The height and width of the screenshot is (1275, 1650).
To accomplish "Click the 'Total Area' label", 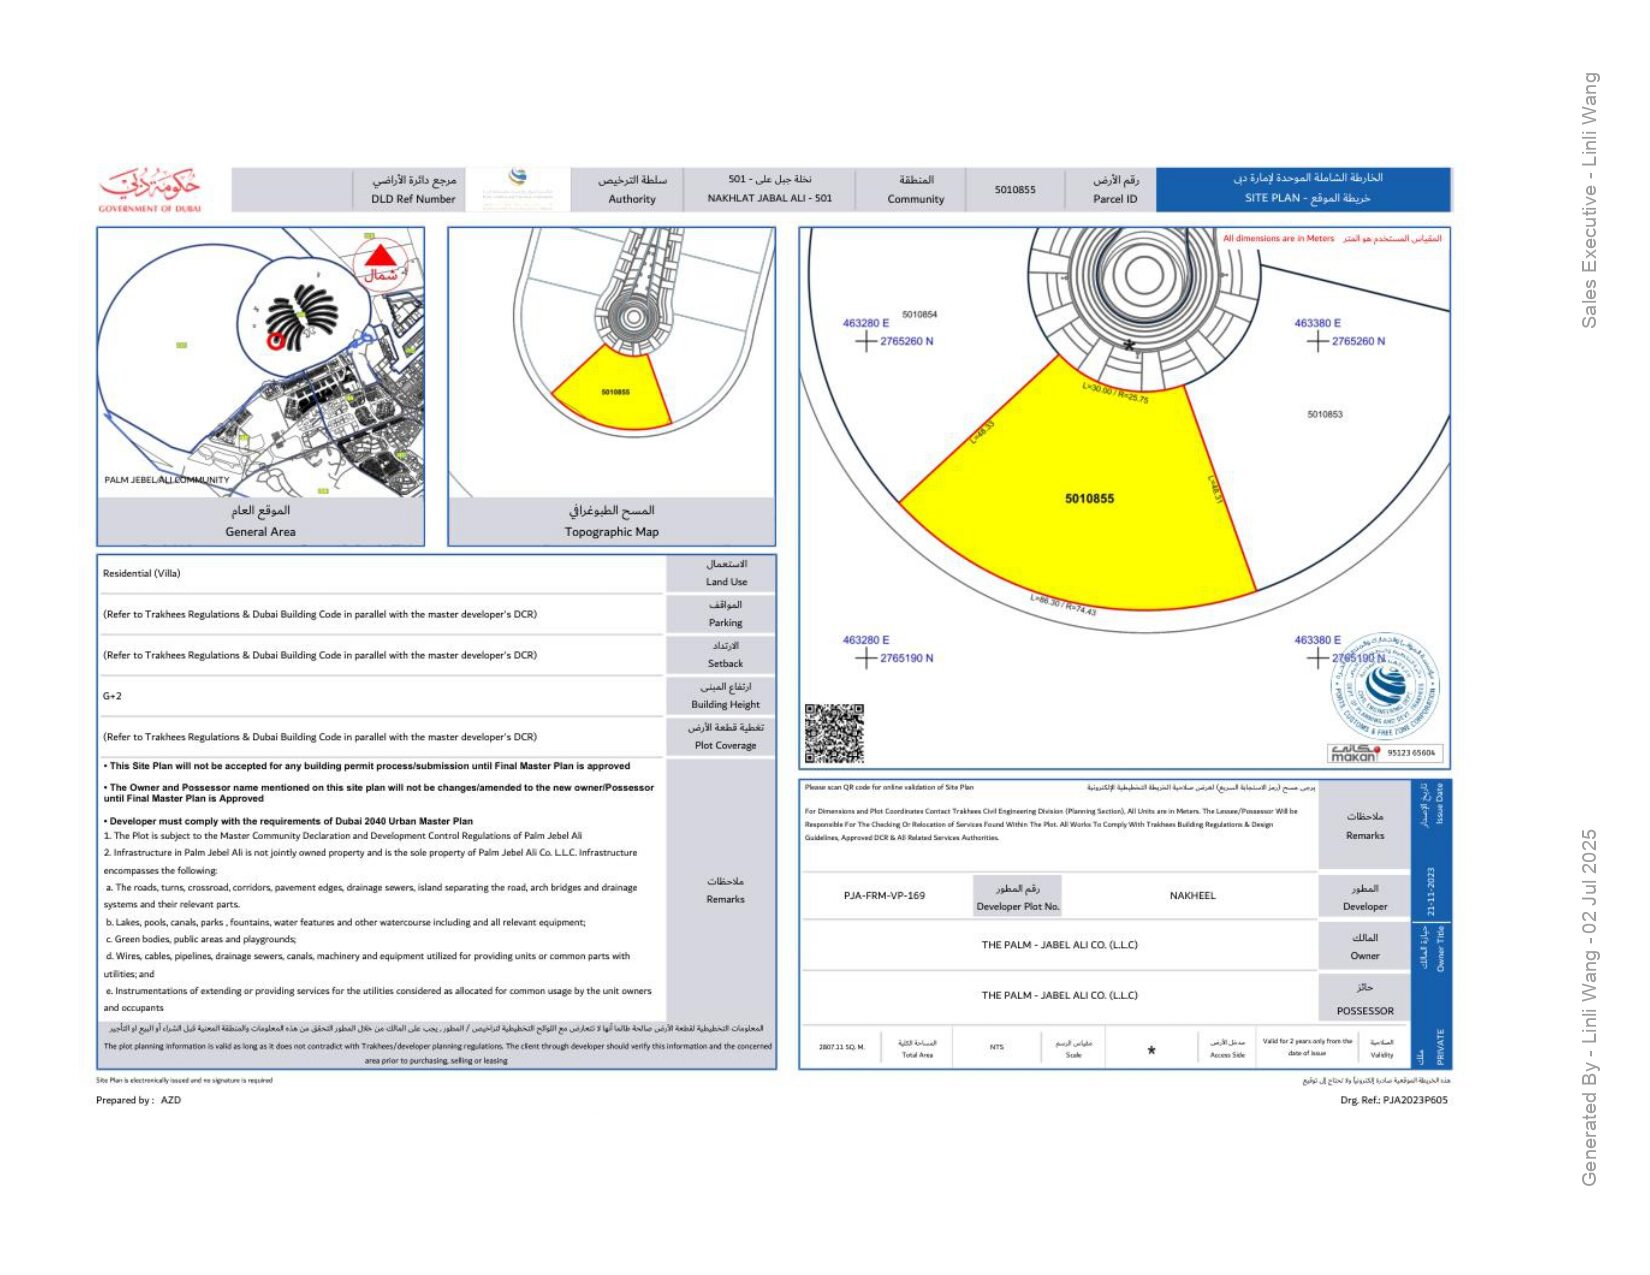I will point(917,1055).
